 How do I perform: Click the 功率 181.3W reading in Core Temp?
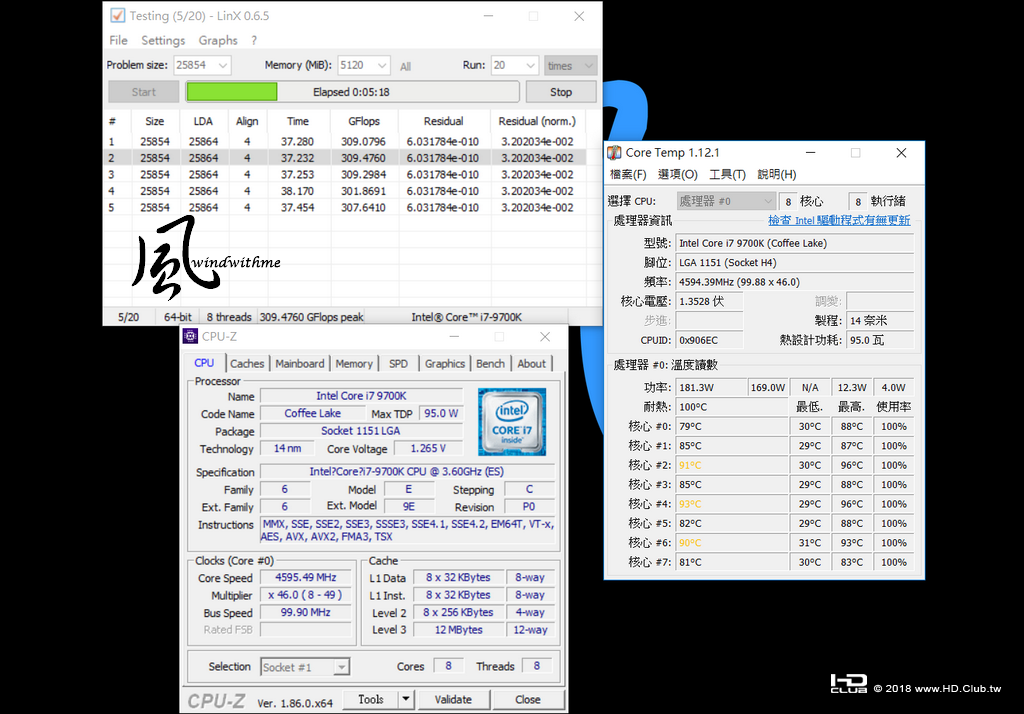click(711, 387)
